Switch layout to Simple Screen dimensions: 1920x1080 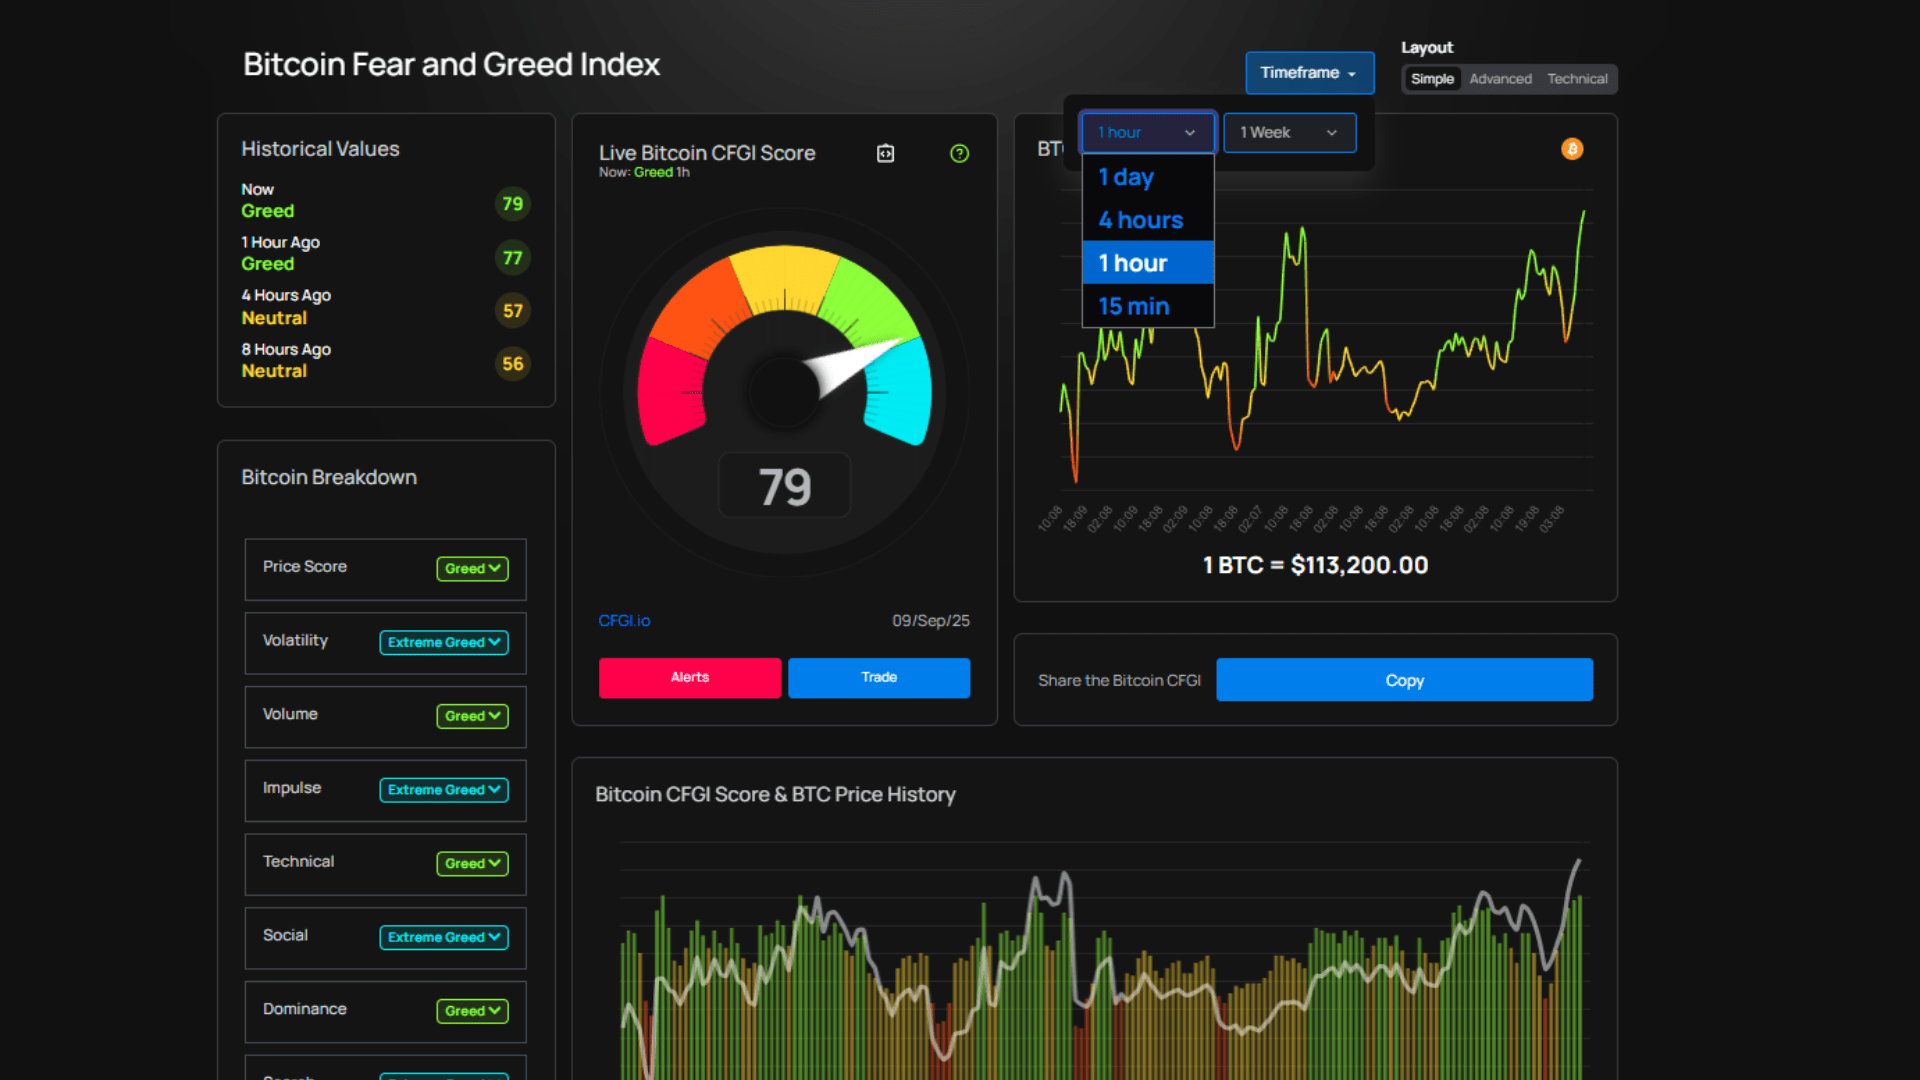click(x=1432, y=79)
